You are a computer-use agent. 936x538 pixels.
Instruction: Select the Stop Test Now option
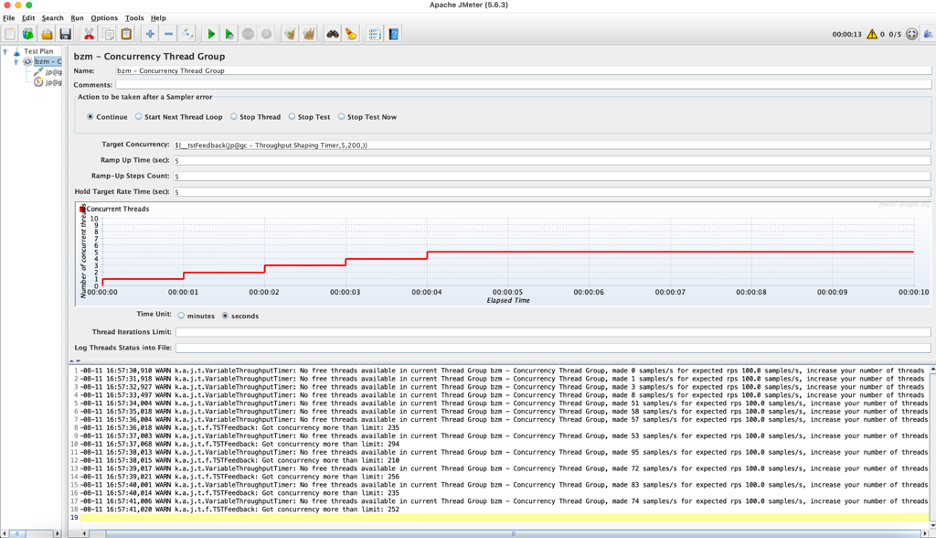[341, 117]
